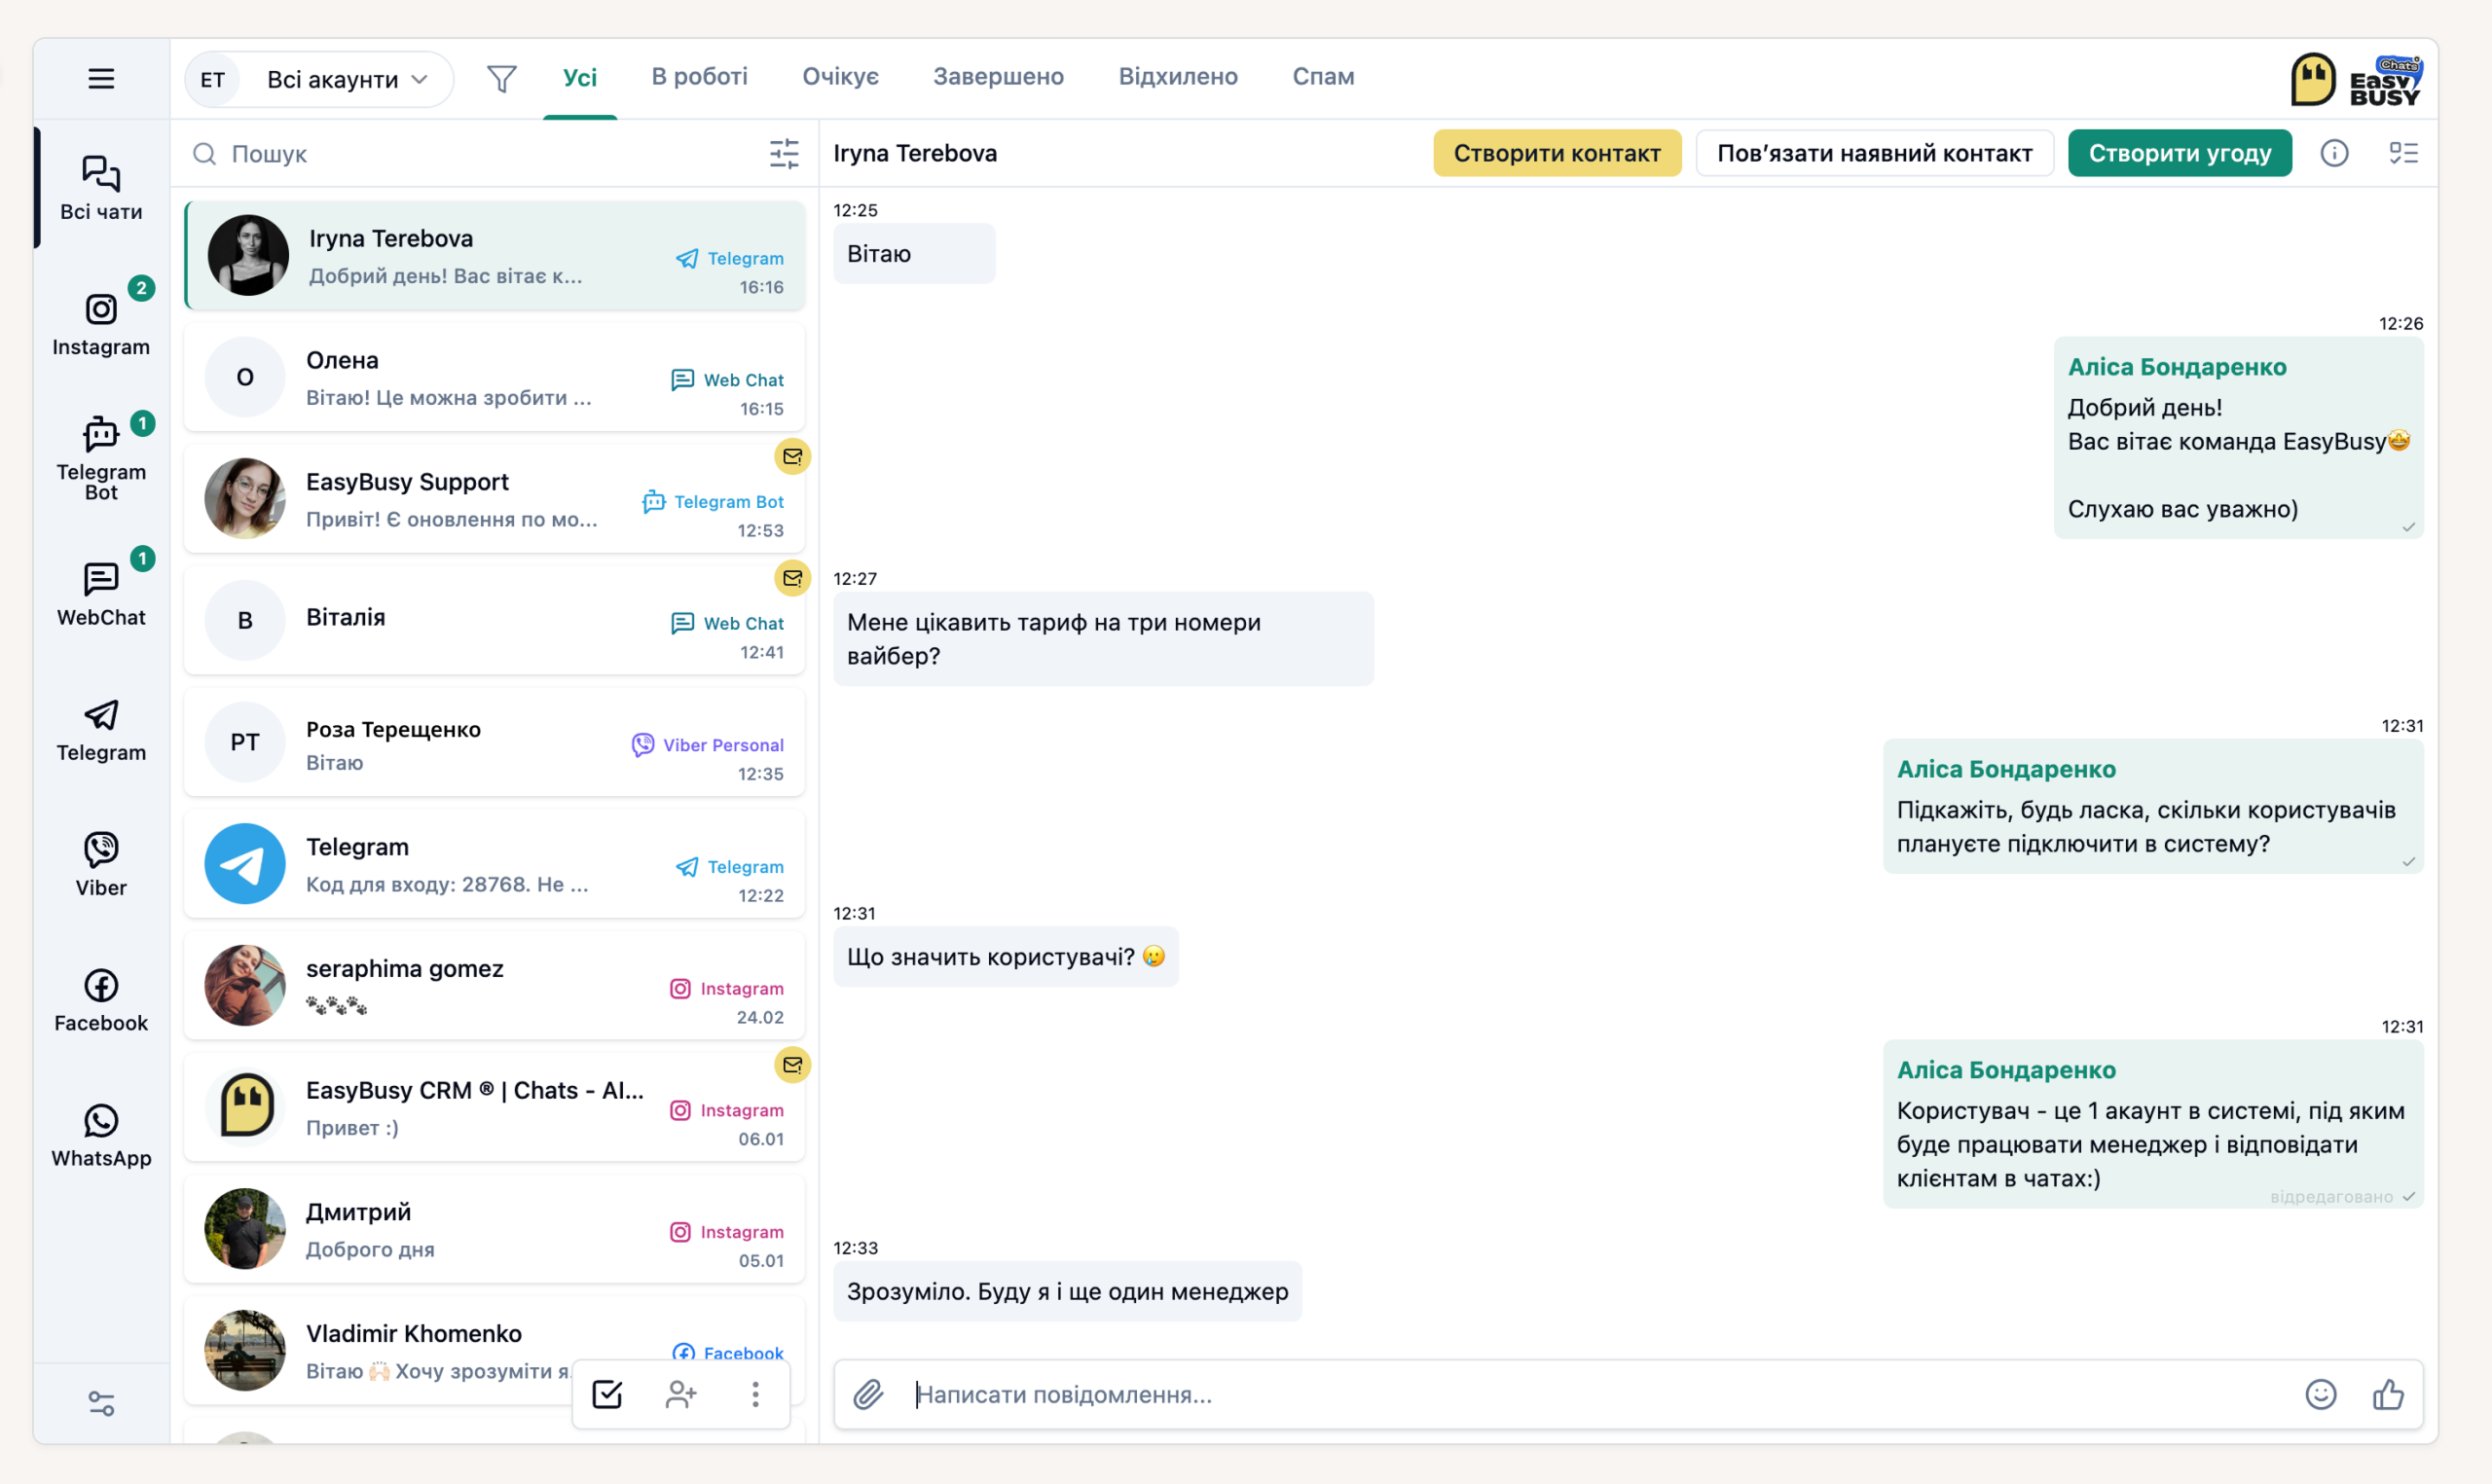The height and width of the screenshot is (1484, 2492).
Task: Open the emoji picker
Action: 2320,1394
